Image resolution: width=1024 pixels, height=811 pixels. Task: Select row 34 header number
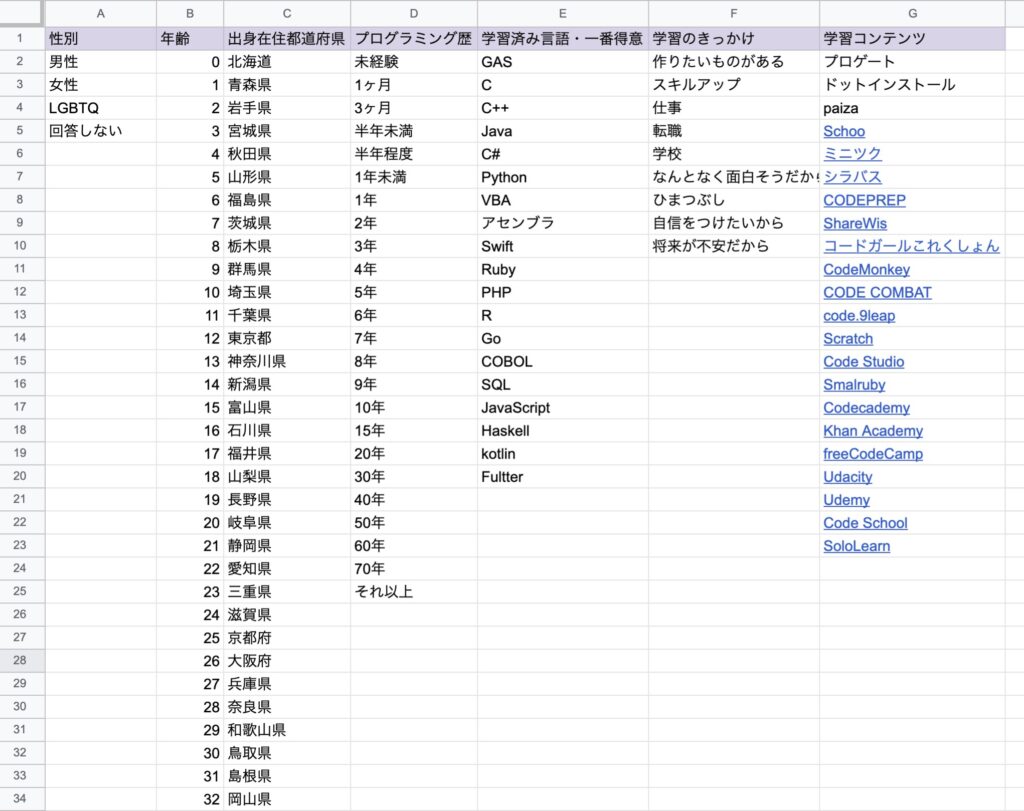(x=20, y=799)
